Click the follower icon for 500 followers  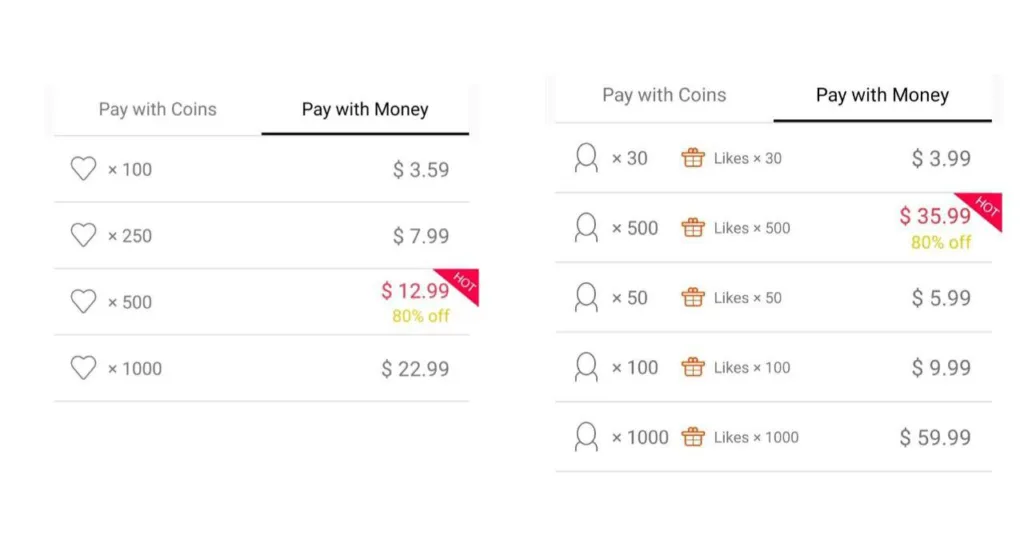587,228
